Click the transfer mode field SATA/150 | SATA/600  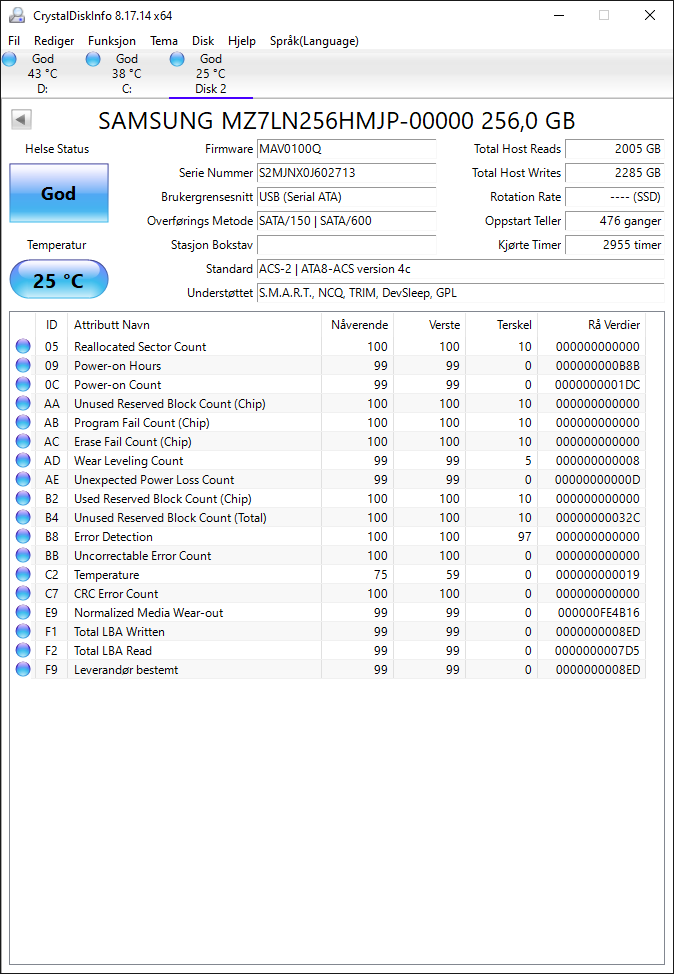point(347,221)
